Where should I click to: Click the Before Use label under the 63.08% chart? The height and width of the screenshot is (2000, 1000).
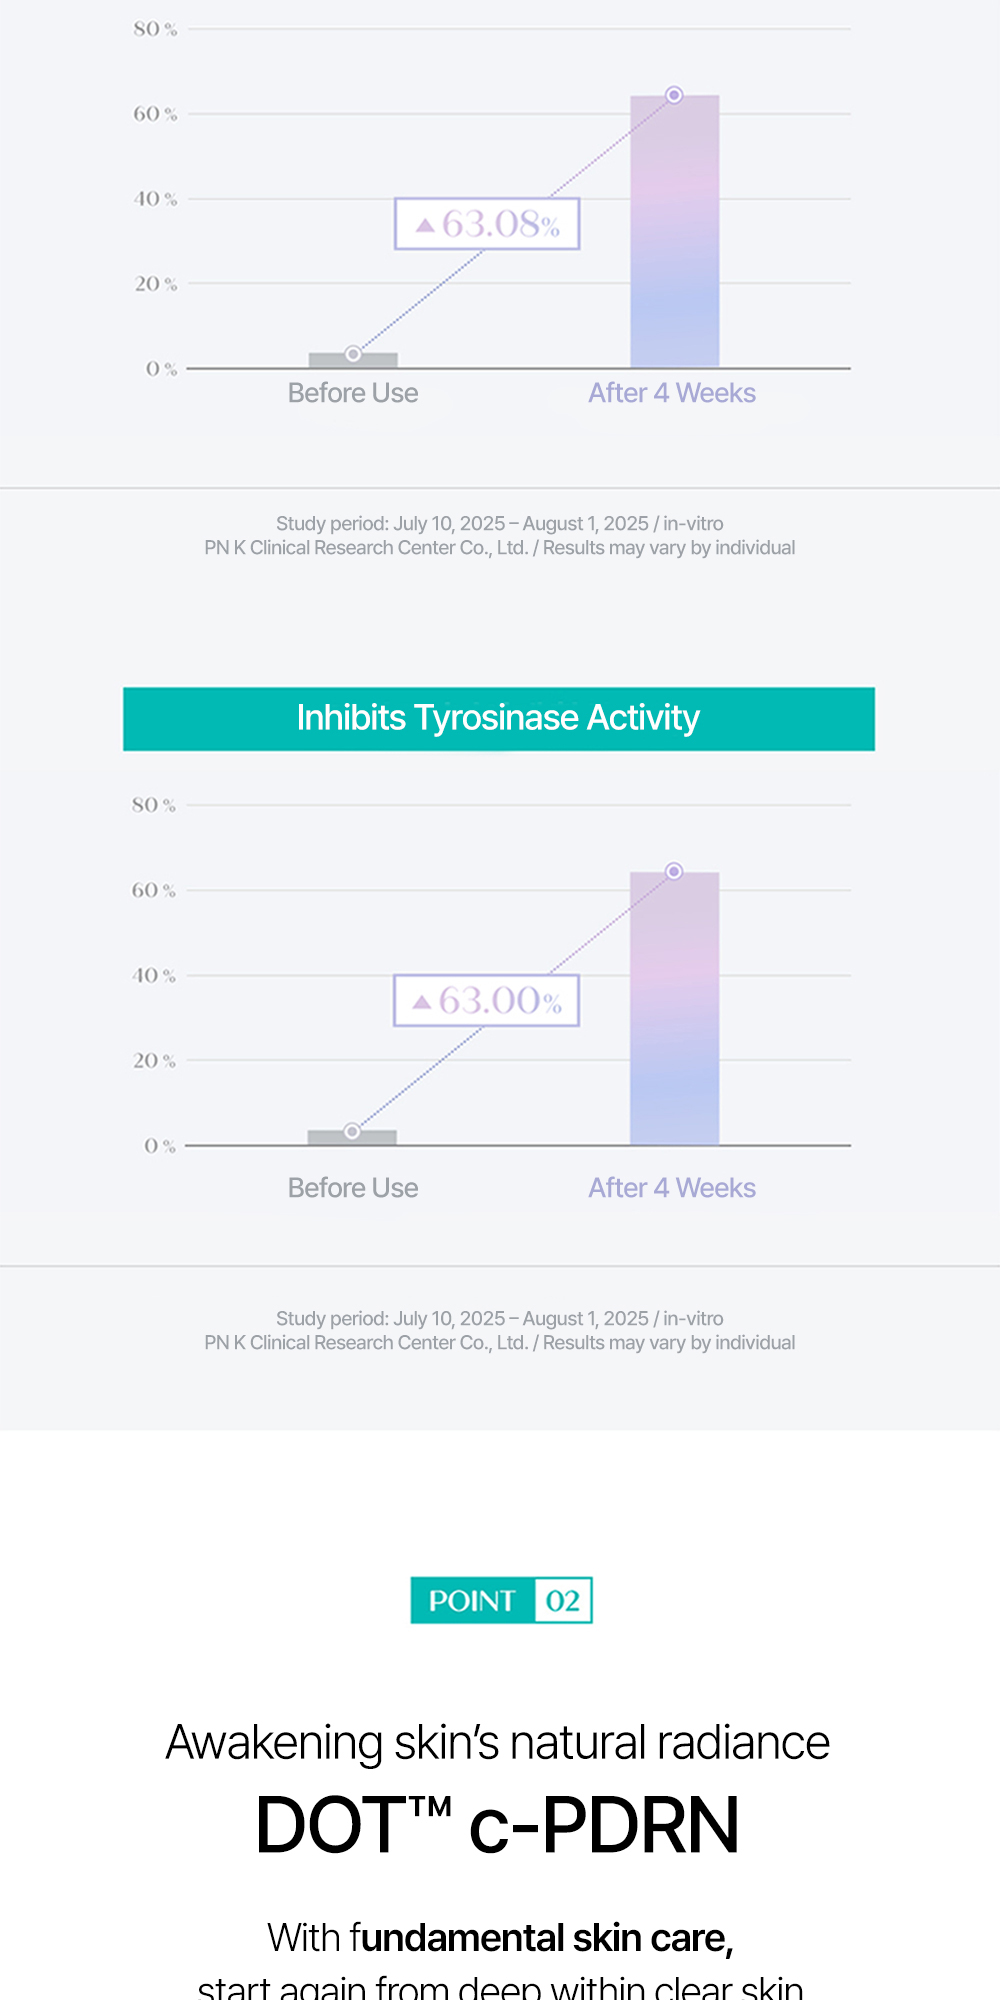click(353, 393)
